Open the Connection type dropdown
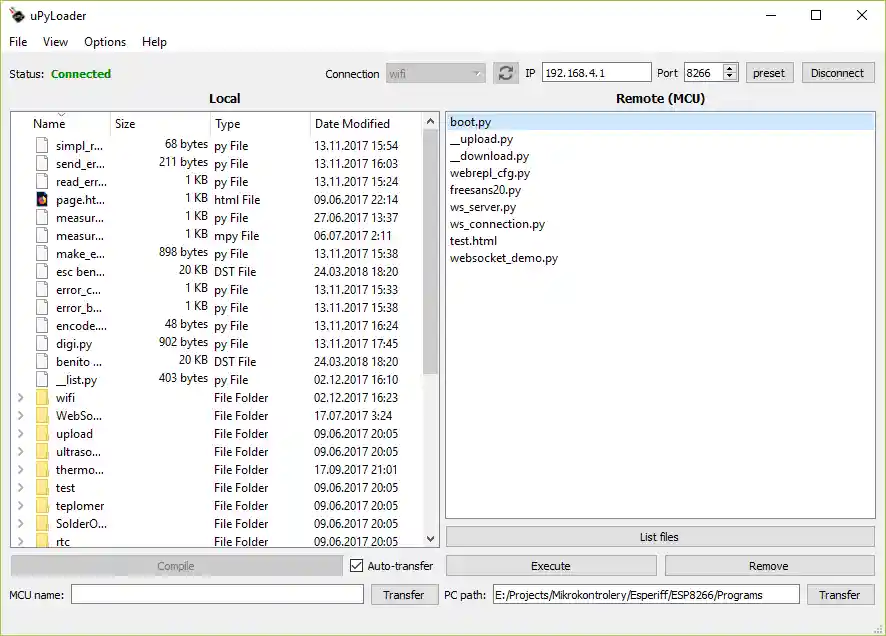The height and width of the screenshot is (636, 886). (435, 73)
